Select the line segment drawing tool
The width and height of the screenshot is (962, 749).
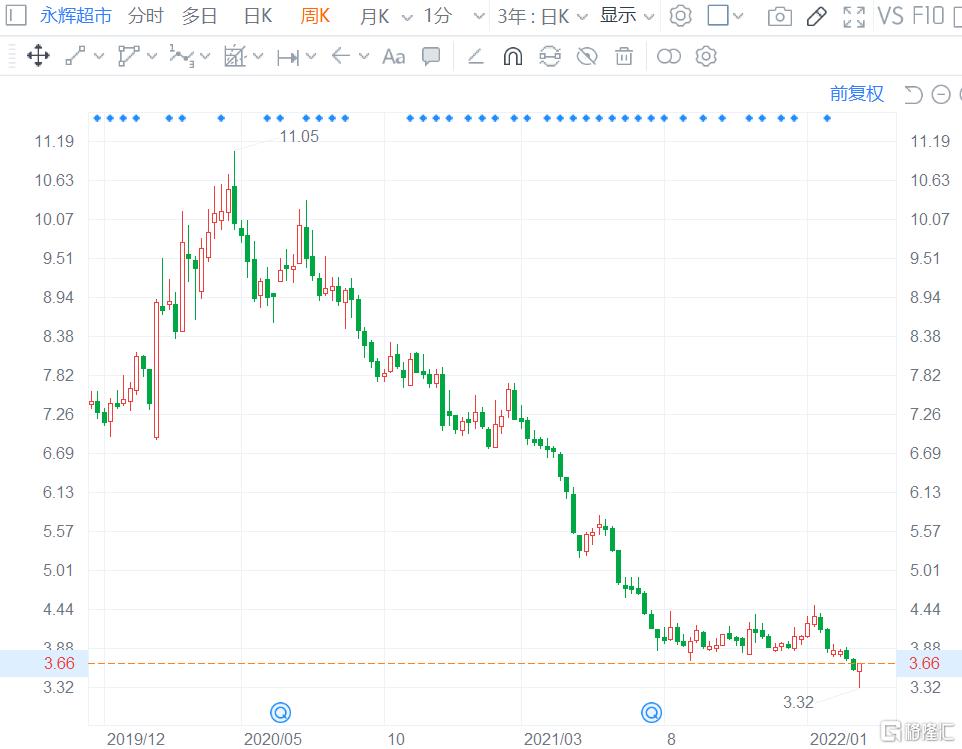[x=75, y=56]
